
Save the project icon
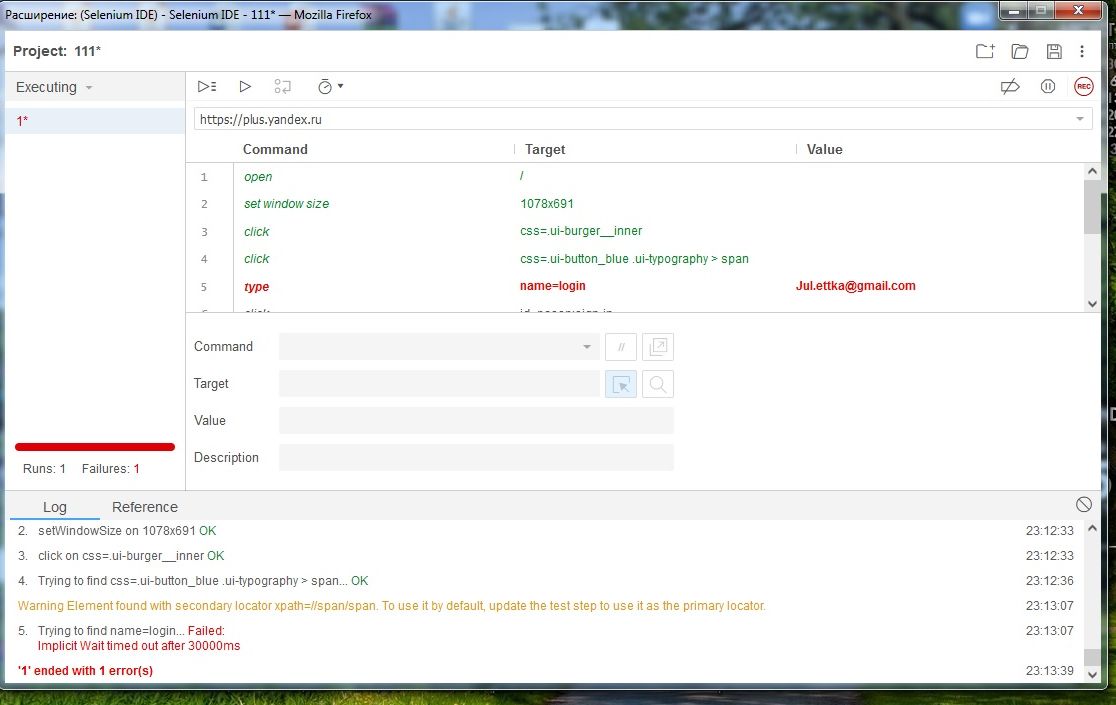coord(1054,51)
